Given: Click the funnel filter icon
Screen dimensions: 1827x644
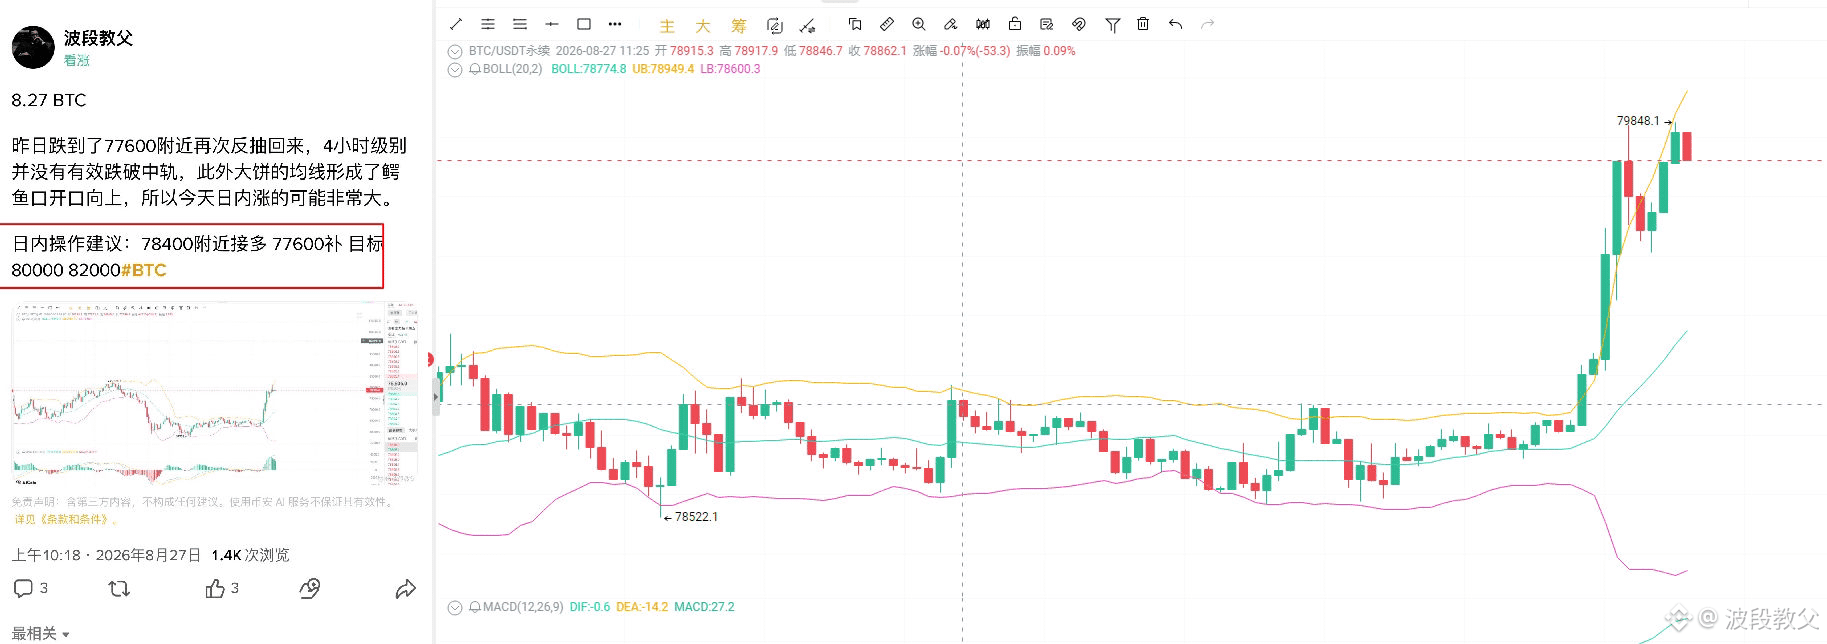Looking at the screenshot, I should [x=1112, y=24].
